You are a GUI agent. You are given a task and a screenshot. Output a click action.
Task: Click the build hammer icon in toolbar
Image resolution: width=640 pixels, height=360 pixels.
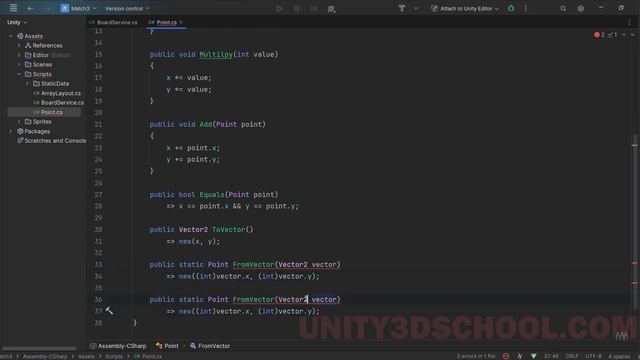(x=402, y=8)
